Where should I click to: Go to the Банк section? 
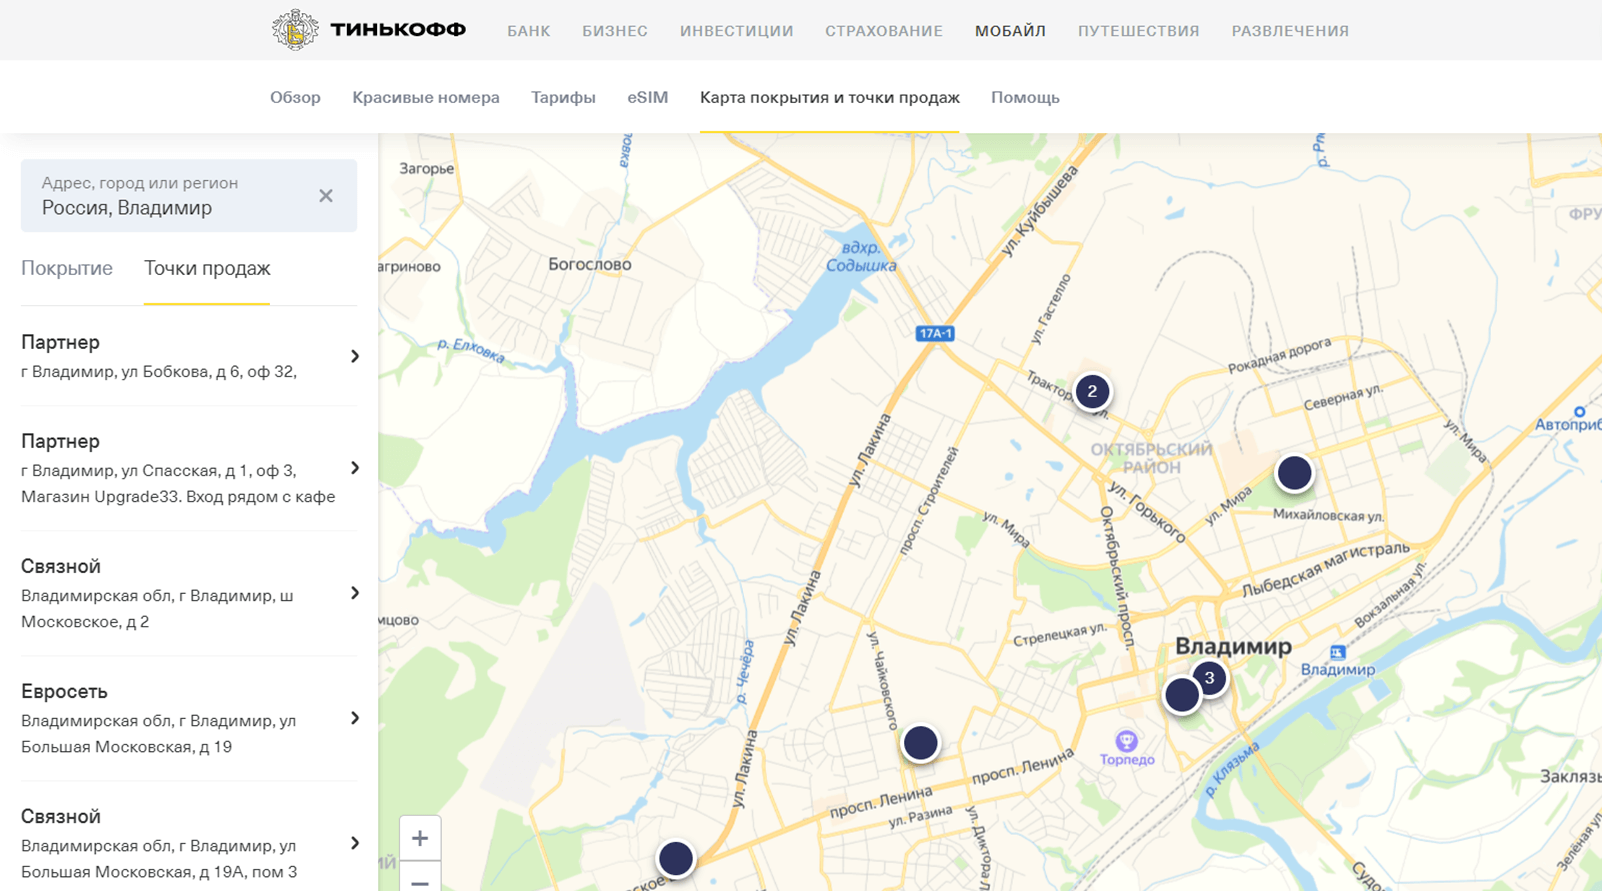point(529,31)
